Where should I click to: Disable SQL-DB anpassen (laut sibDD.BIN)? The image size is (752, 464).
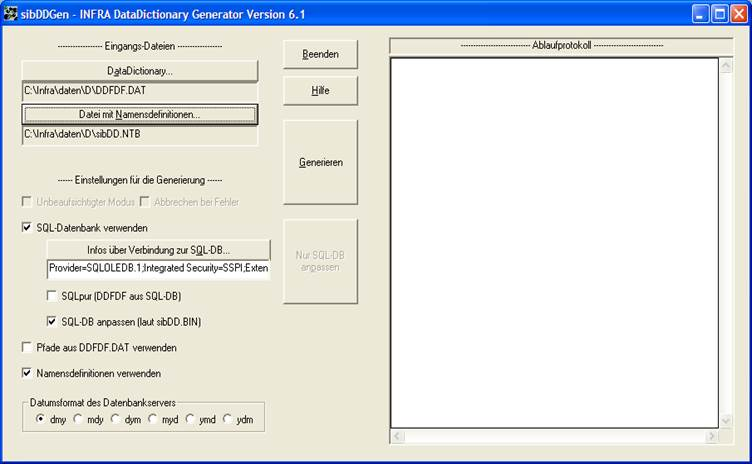click(53, 322)
